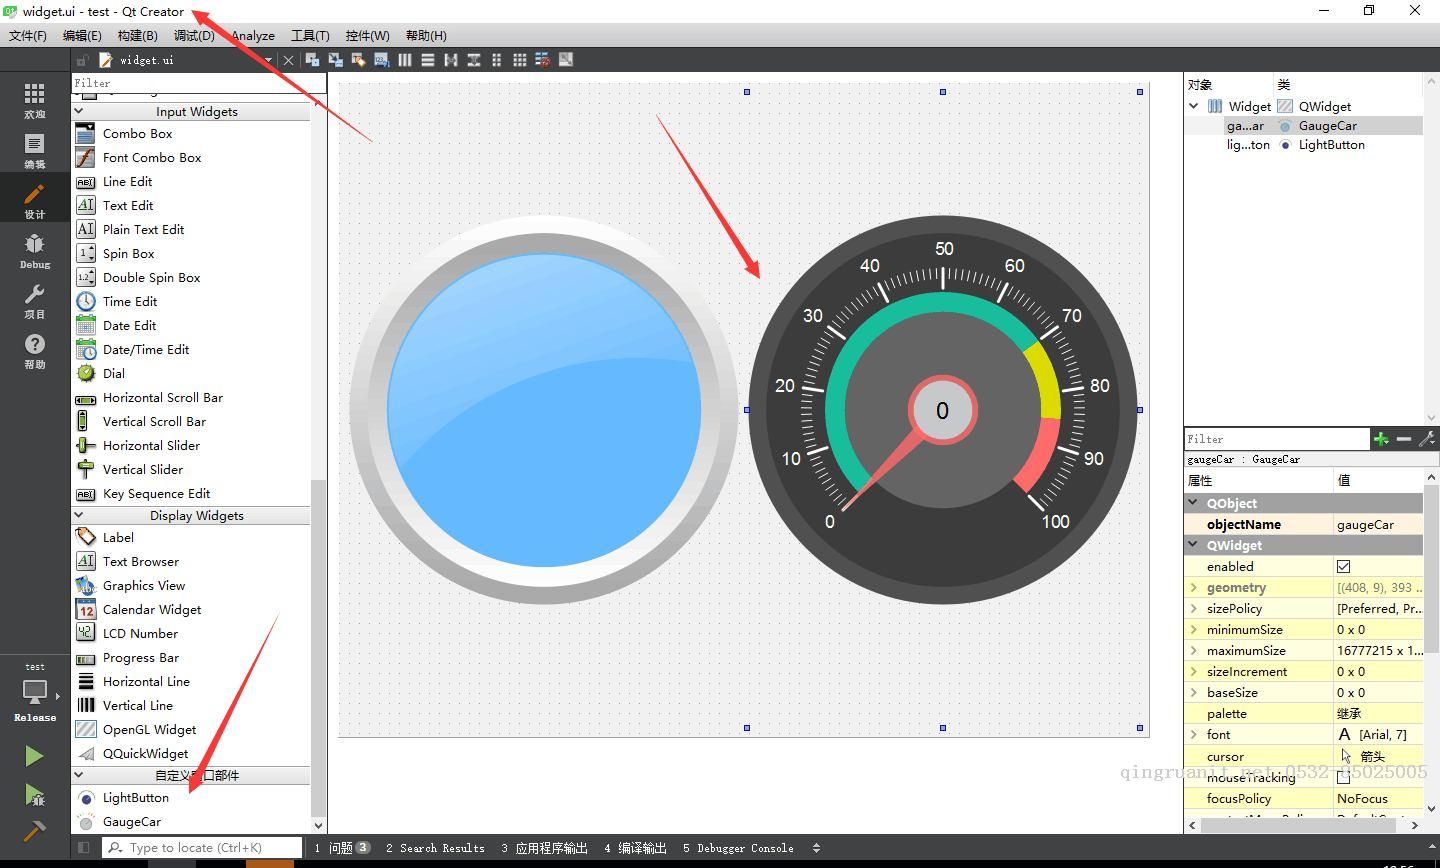Open Projects mode wrench icon
1440x868 pixels.
tap(34, 300)
